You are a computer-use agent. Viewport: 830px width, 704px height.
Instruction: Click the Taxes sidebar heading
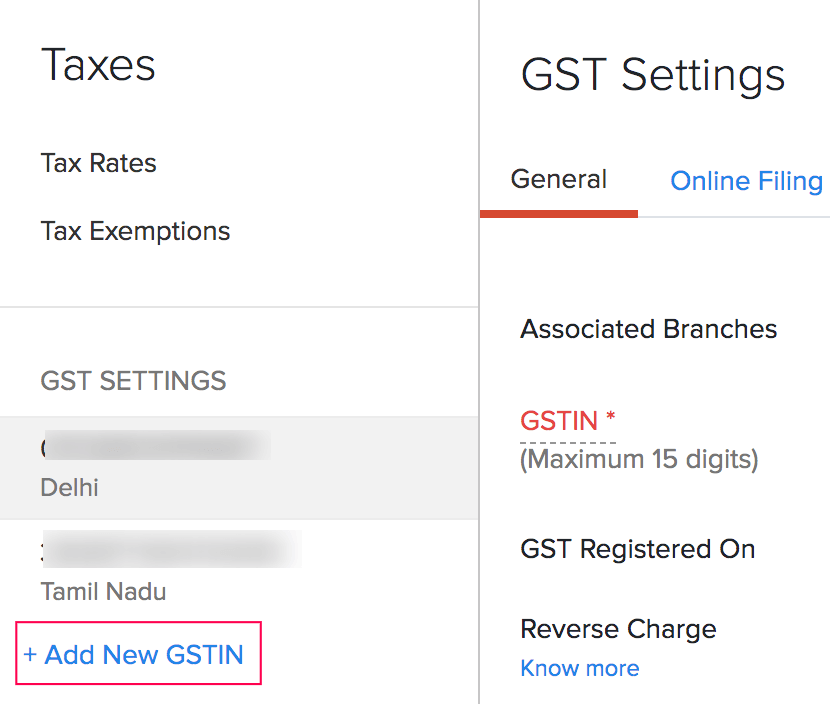(x=98, y=65)
